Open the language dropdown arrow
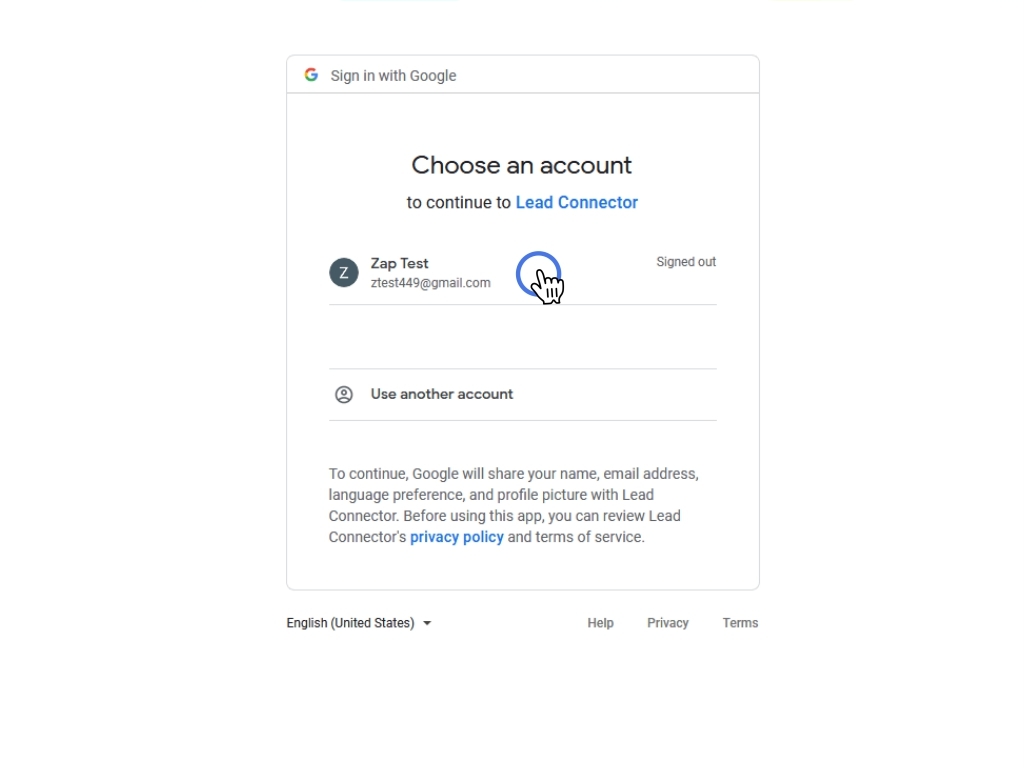The width and height of the screenshot is (1024, 768). point(427,623)
